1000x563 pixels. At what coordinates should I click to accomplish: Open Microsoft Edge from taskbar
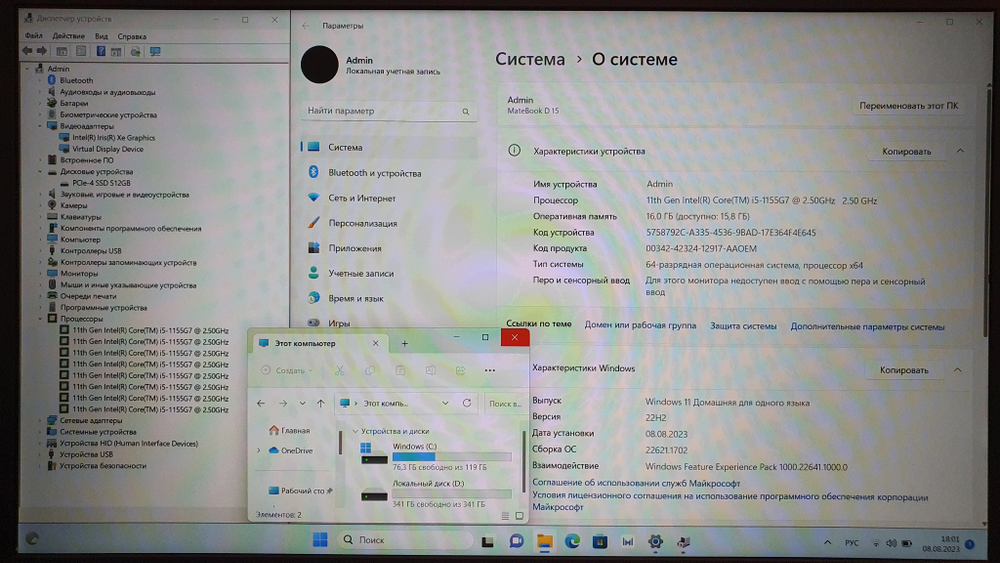[x=572, y=541]
